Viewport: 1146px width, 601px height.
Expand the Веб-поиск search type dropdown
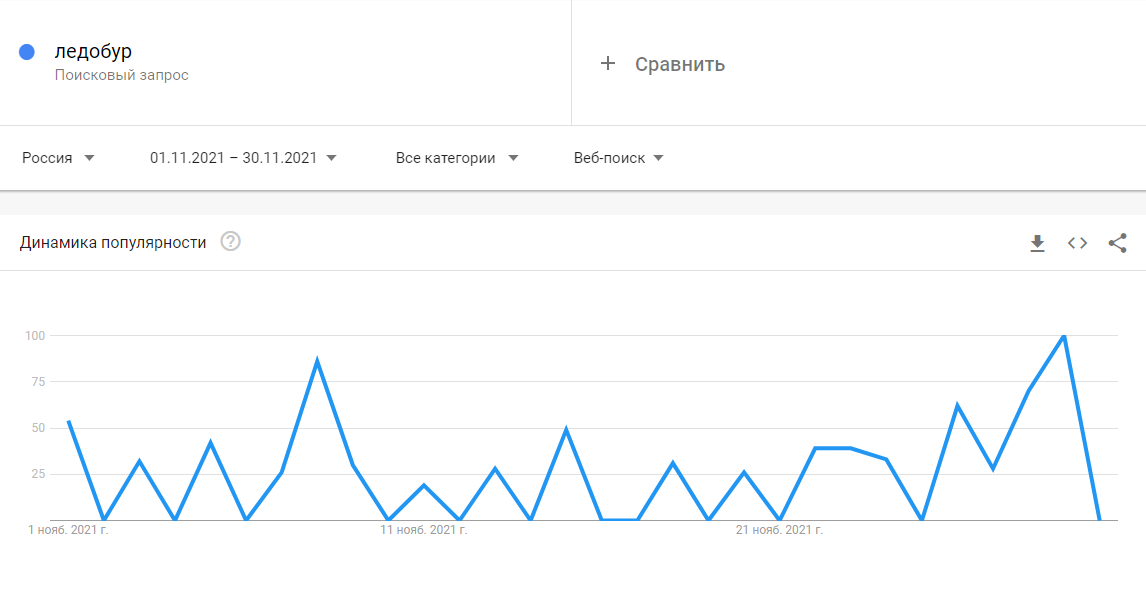[x=619, y=158]
